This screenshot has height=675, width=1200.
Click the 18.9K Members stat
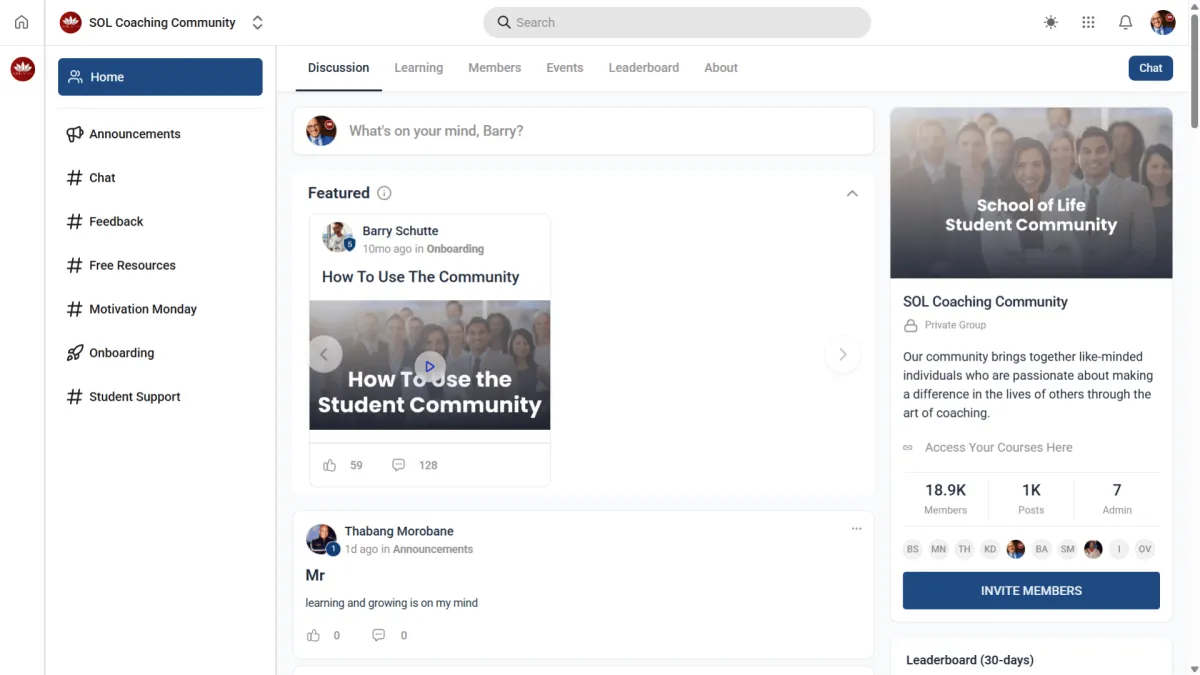pyautogui.click(x=945, y=499)
